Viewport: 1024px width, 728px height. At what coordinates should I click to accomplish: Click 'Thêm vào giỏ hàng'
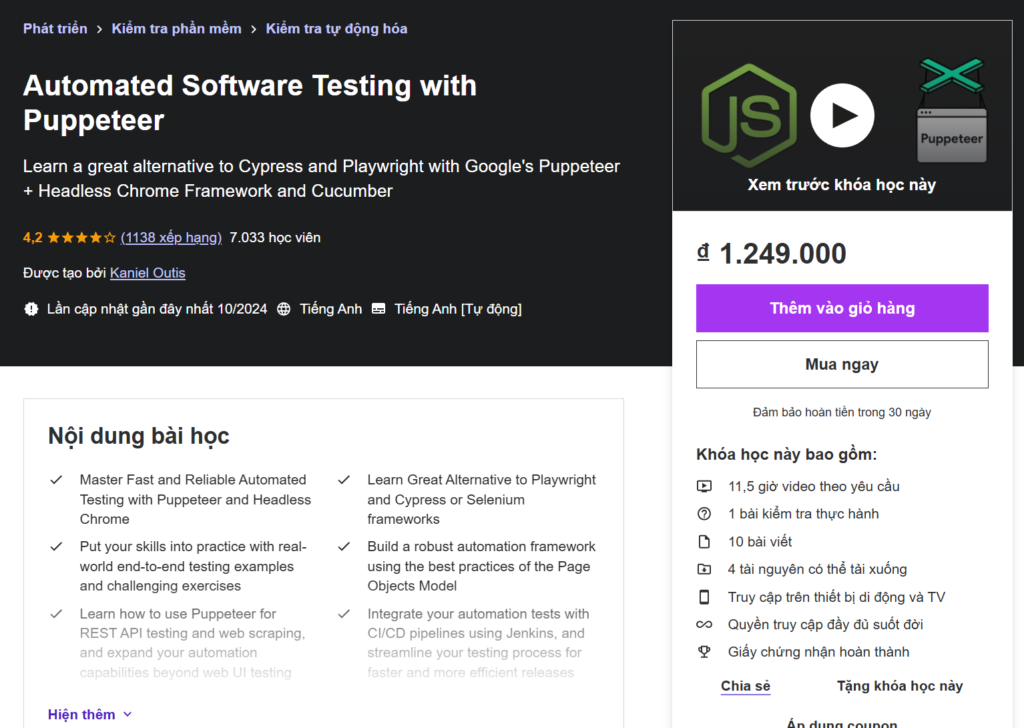pos(841,308)
